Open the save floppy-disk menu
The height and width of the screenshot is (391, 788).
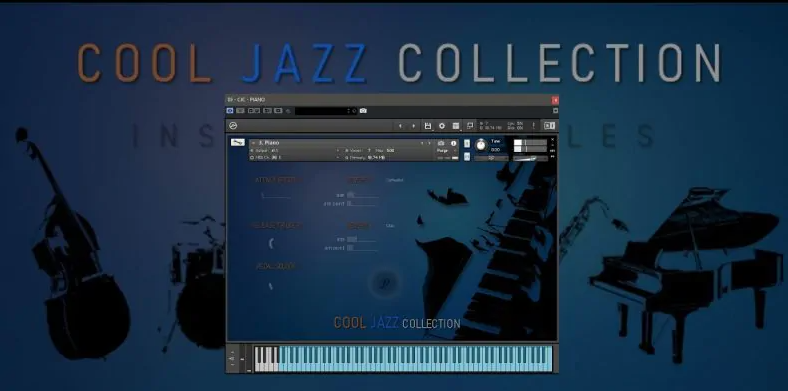(428, 126)
